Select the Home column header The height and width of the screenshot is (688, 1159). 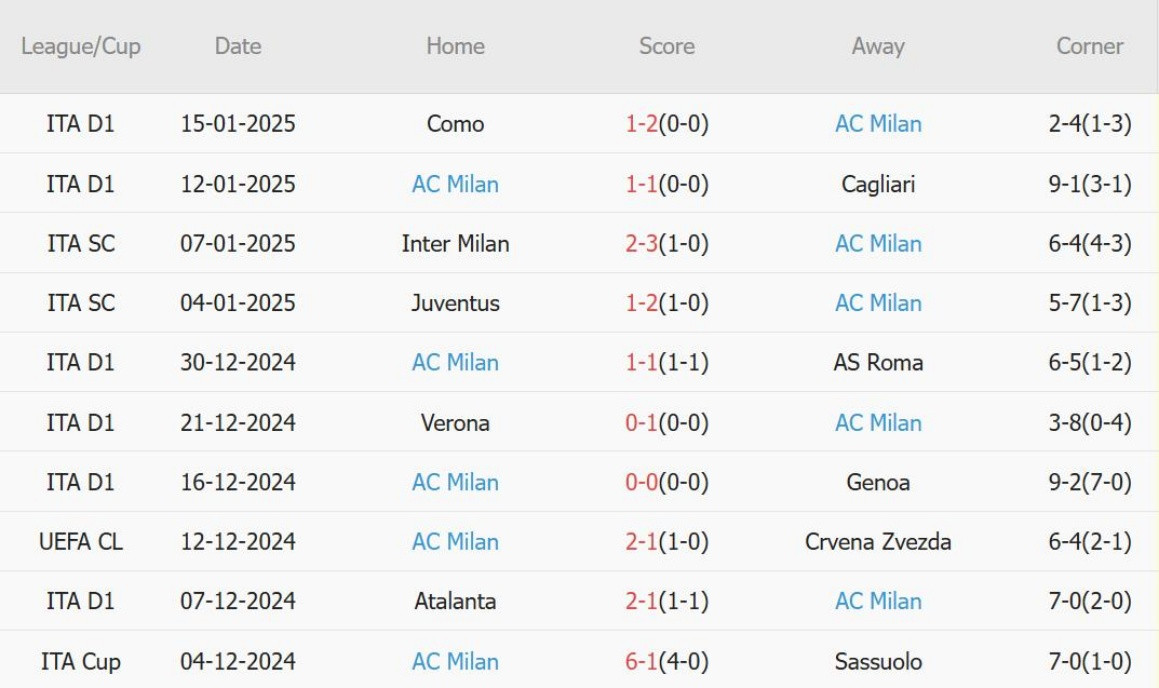pyautogui.click(x=455, y=46)
